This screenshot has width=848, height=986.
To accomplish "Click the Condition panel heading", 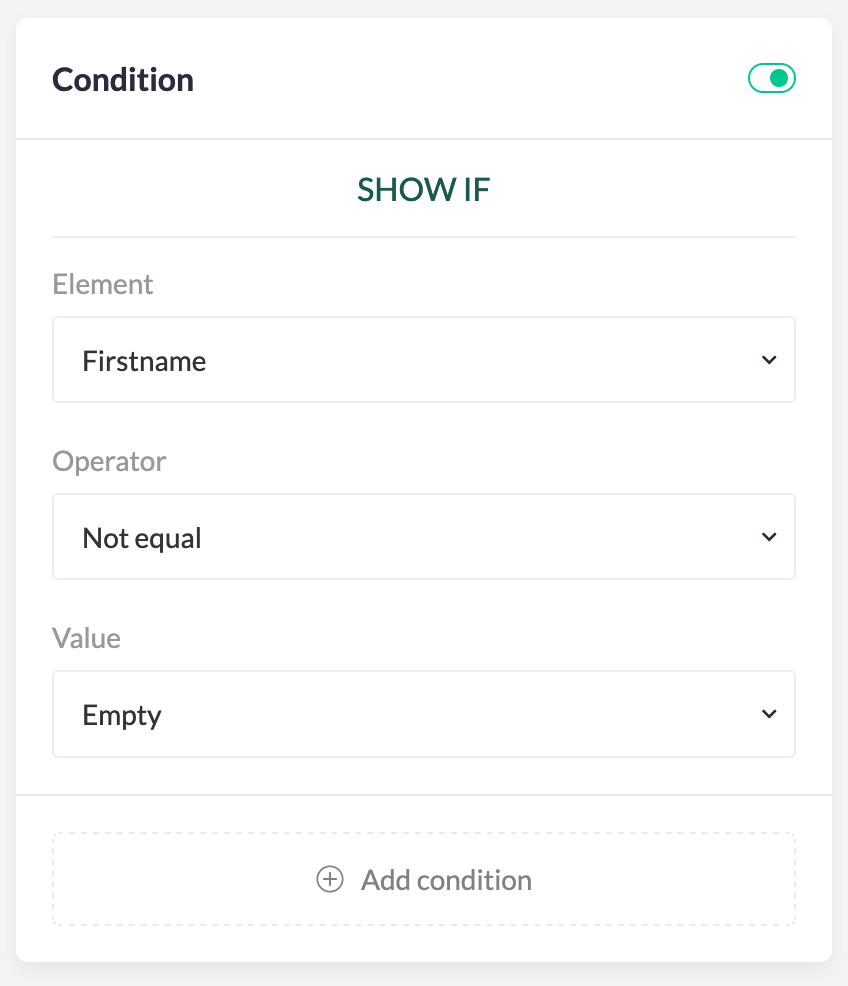I will pos(123,79).
